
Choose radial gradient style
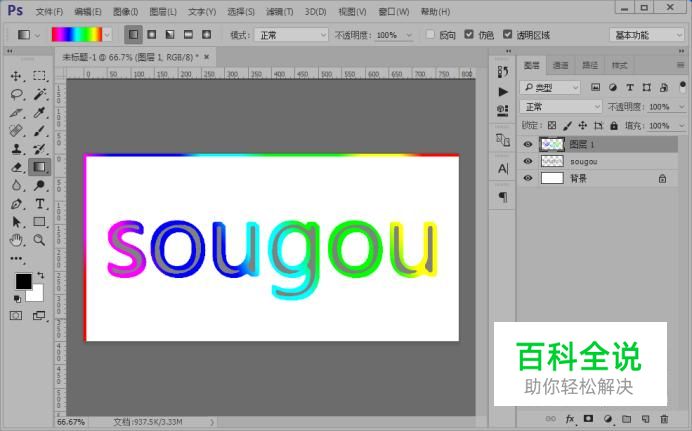click(x=152, y=35)
